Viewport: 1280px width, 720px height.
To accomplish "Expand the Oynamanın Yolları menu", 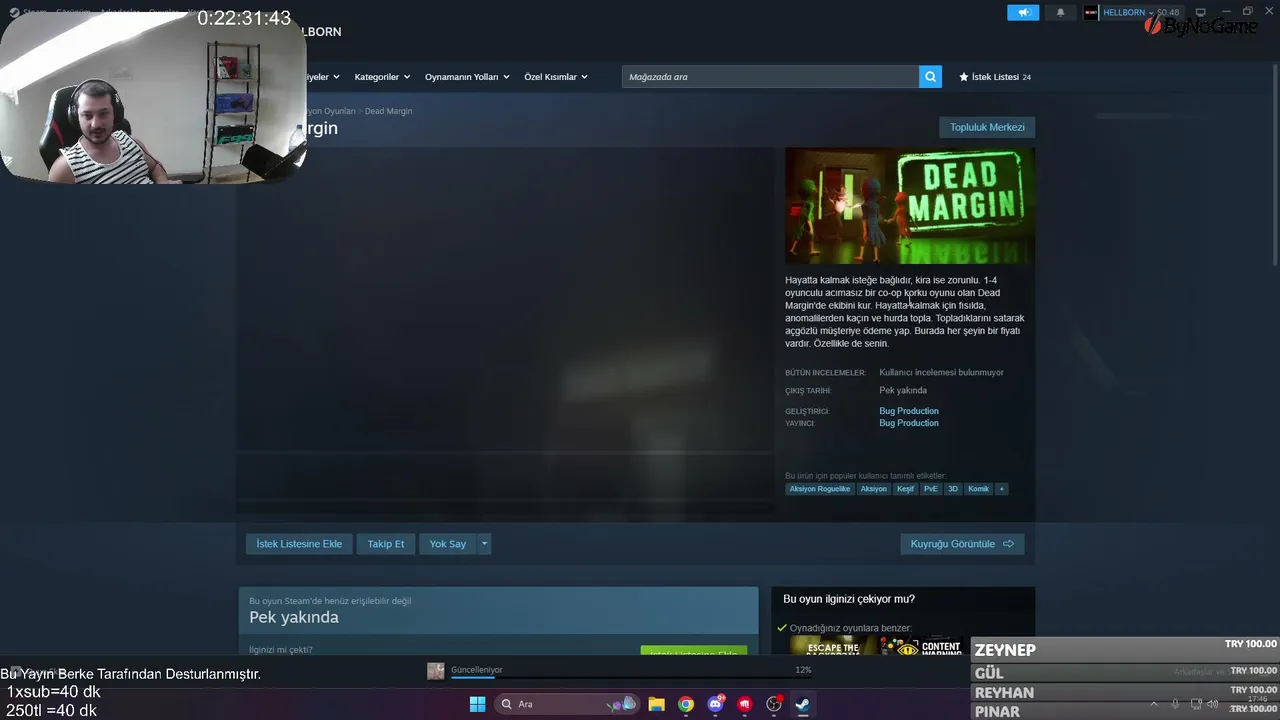I will [x=467, y=77].
